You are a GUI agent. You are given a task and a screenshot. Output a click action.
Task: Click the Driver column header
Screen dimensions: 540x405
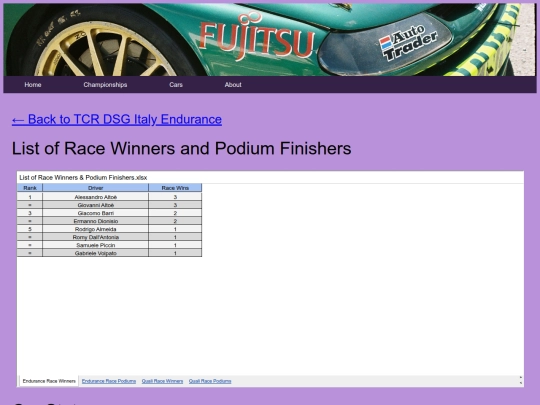click(95, 188)
